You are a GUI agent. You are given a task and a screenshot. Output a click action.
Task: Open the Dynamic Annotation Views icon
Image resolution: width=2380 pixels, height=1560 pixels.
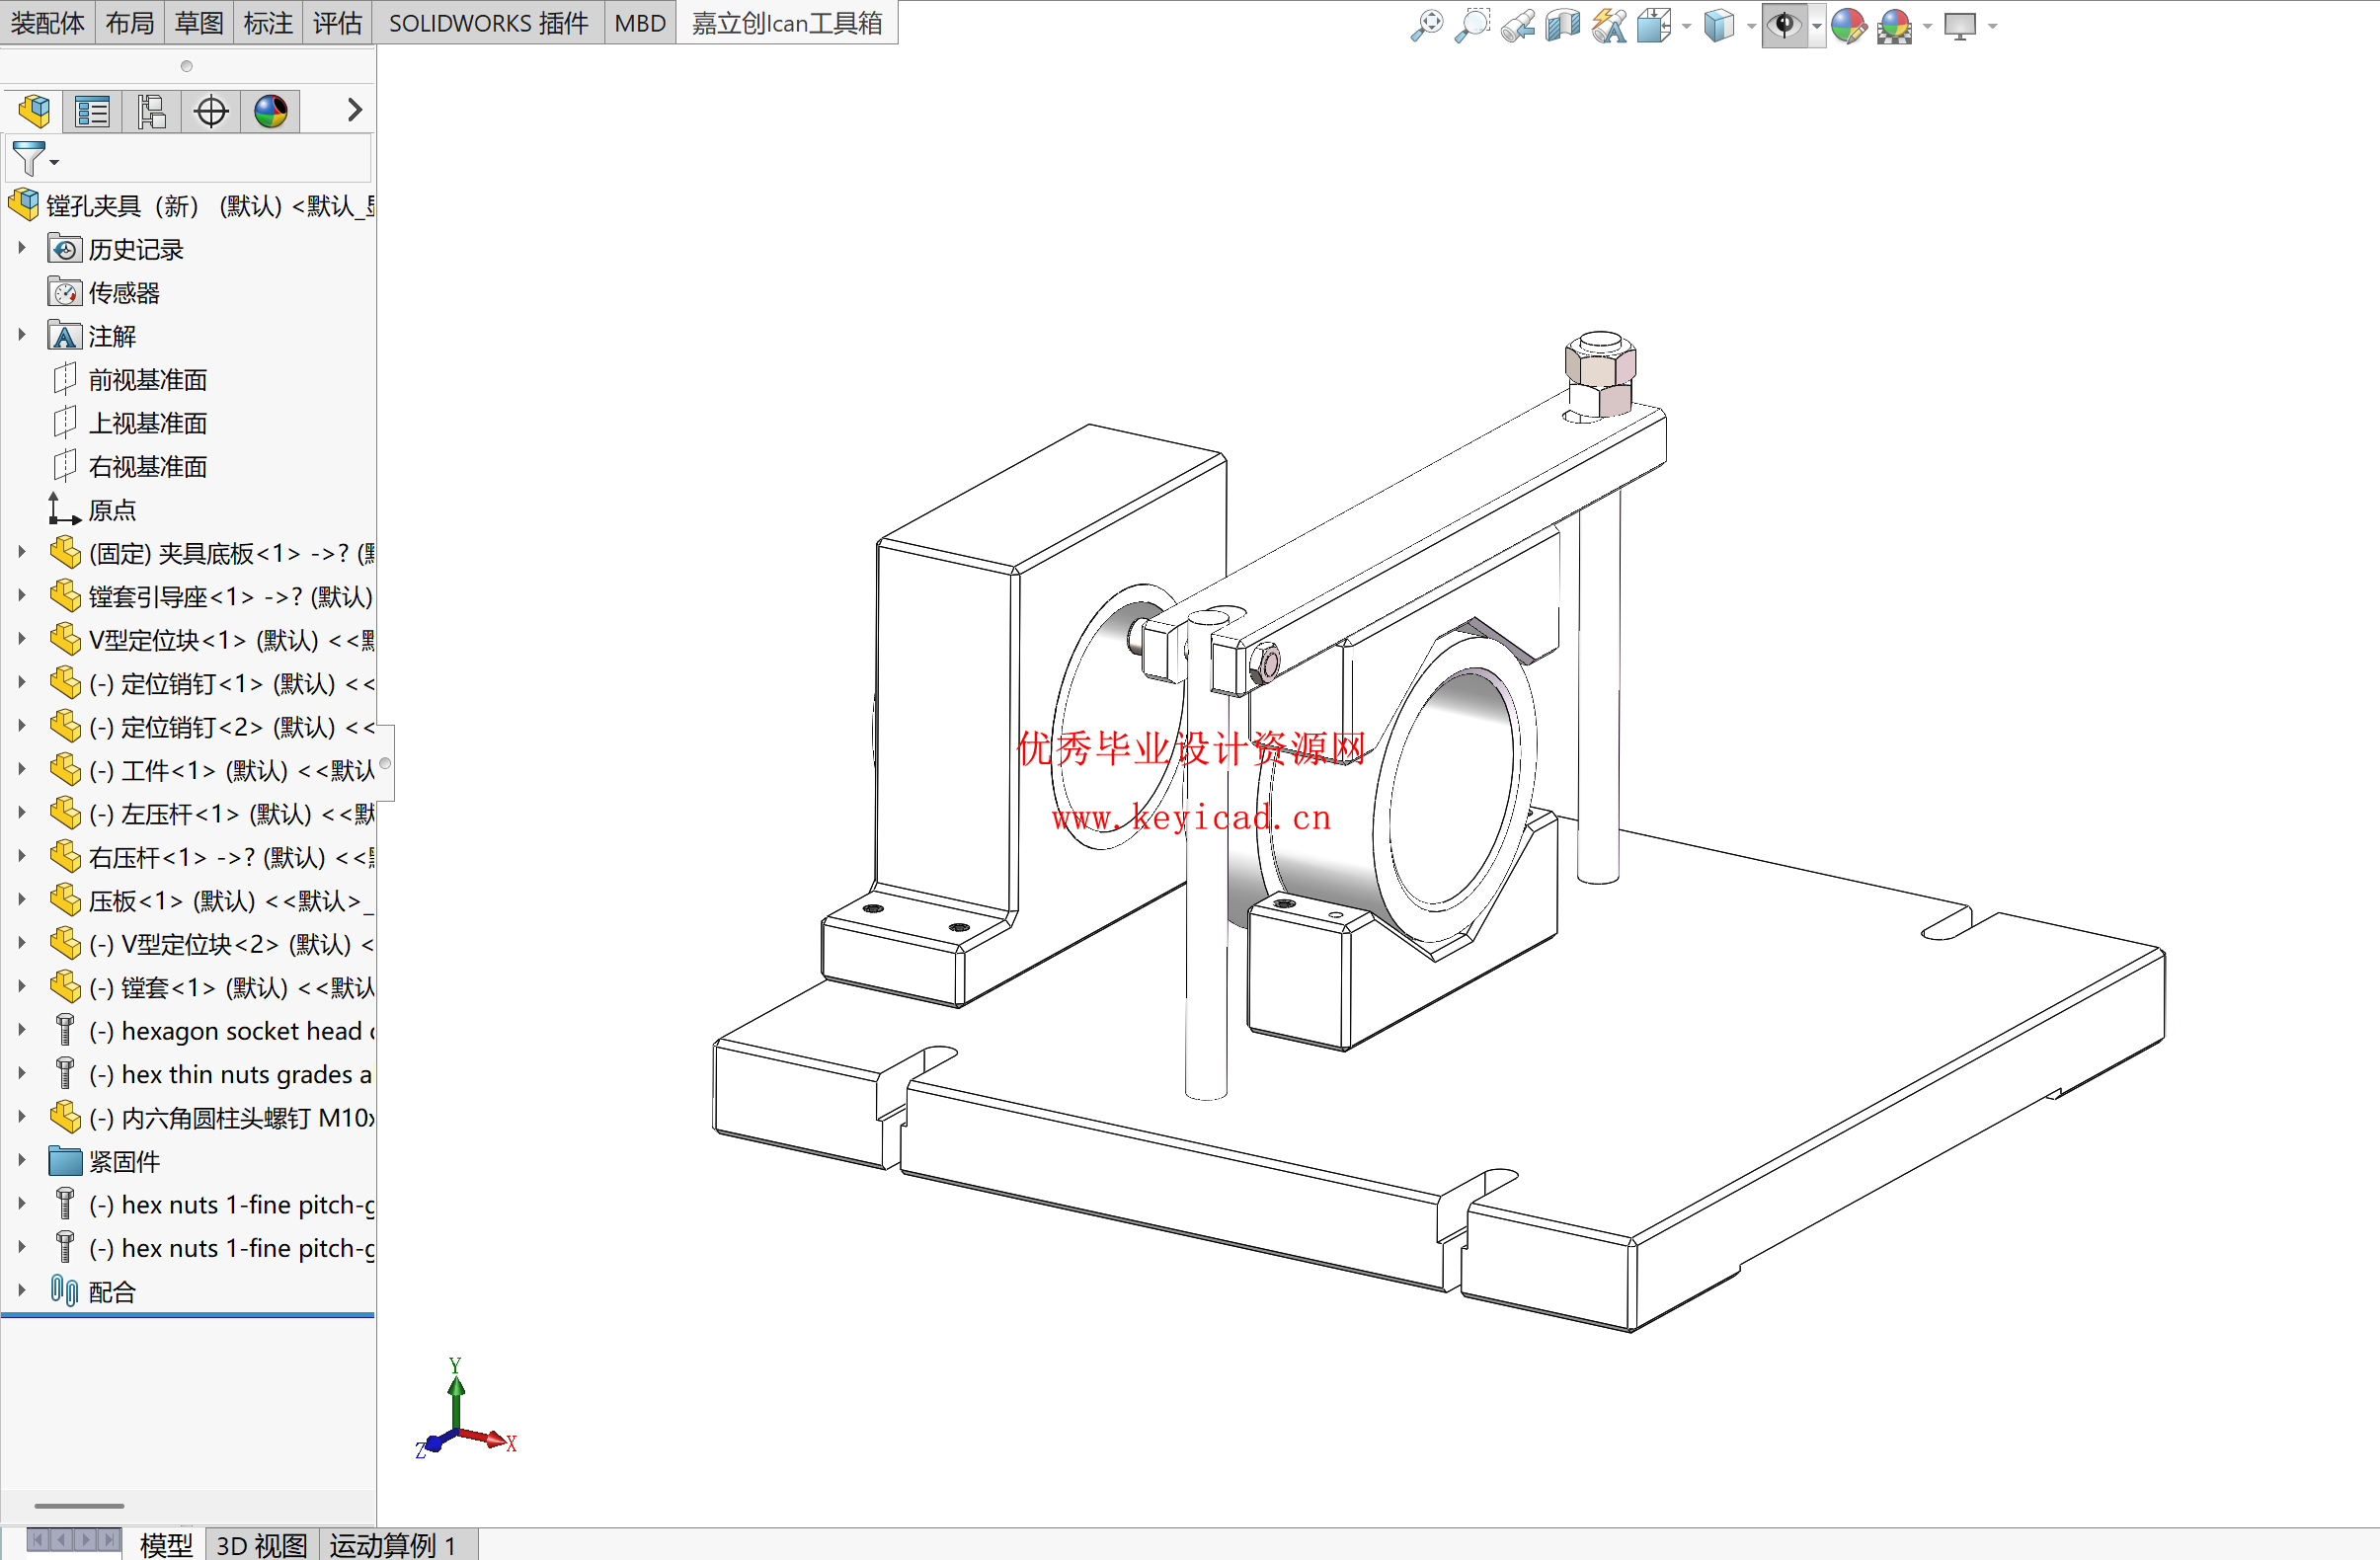[1608, 25]
